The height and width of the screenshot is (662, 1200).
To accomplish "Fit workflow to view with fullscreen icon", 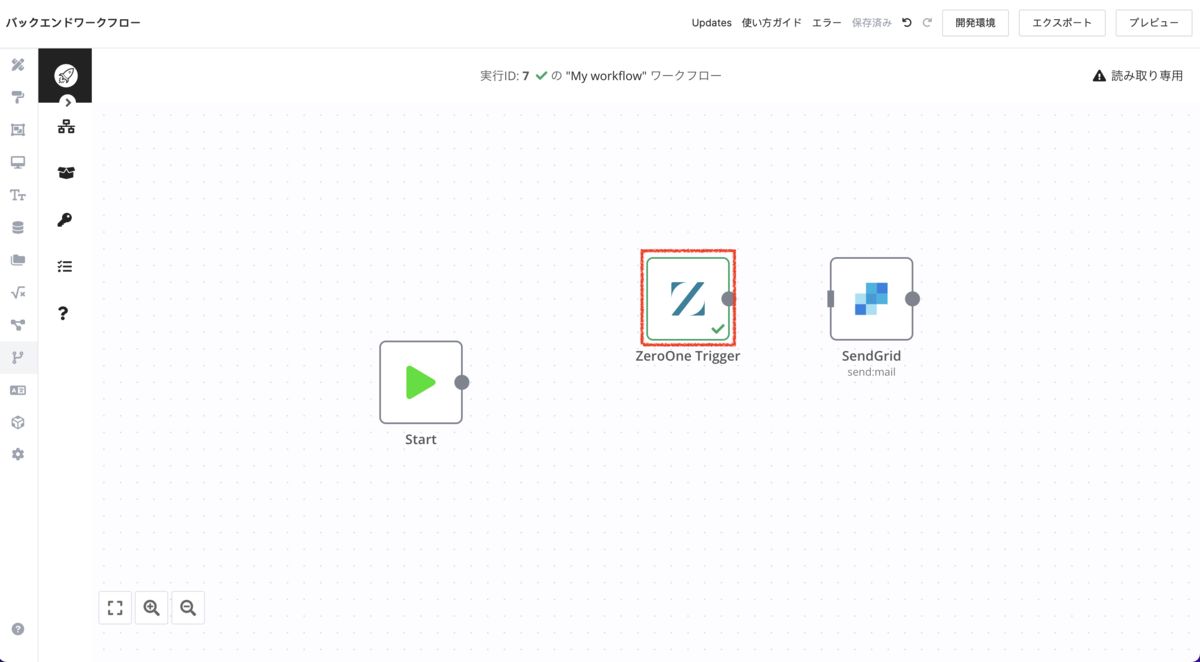I will pos(115,608).
